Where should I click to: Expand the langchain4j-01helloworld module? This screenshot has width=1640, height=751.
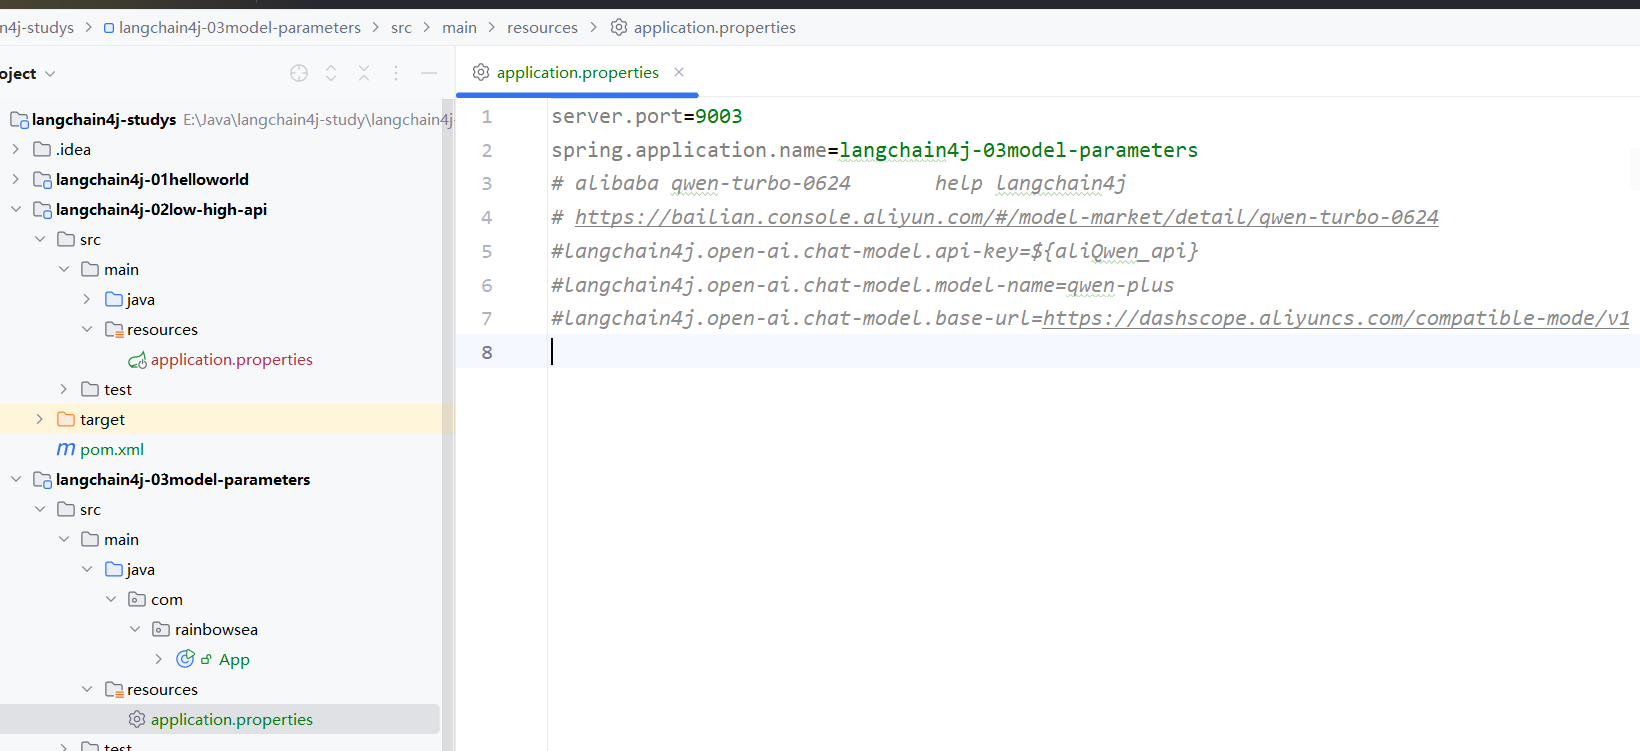point(15,179)
